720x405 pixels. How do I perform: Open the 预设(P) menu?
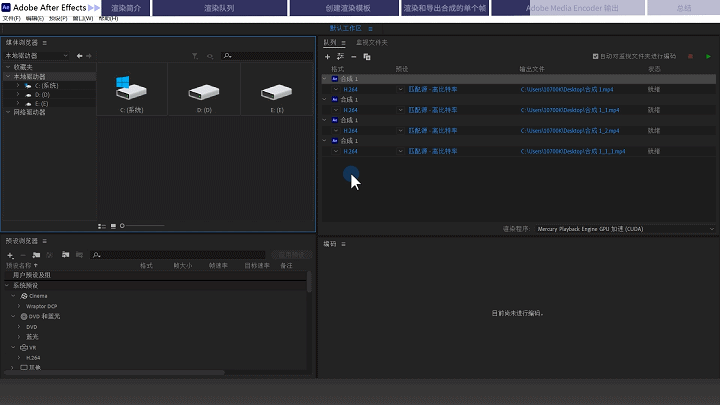(x=58, y=18)
